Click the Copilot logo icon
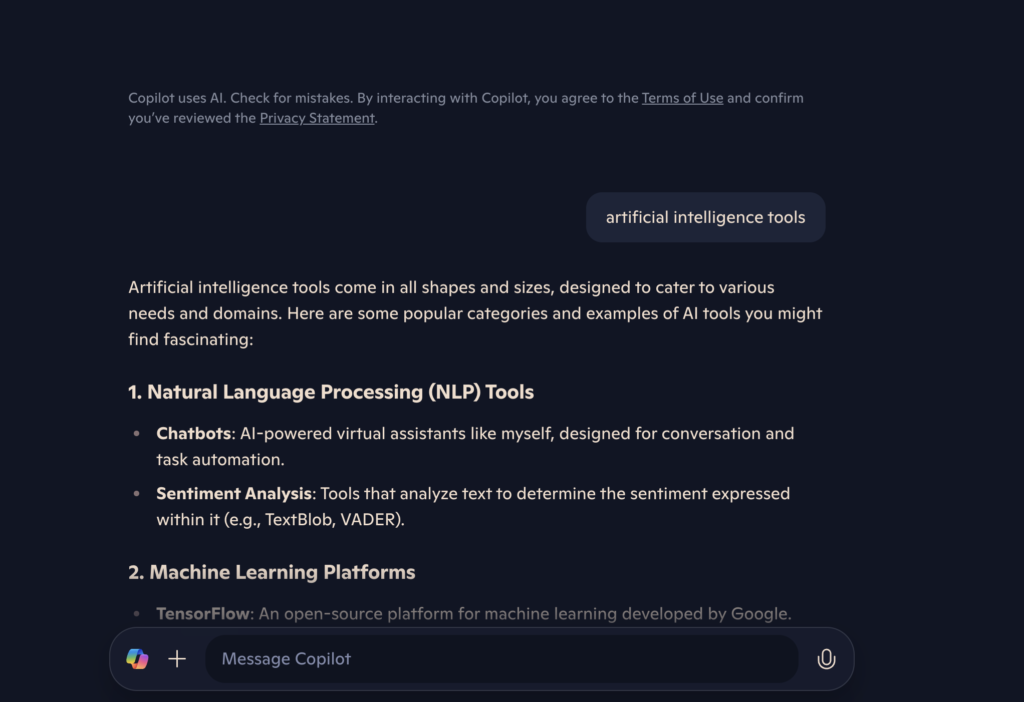Image resolution: width=1024 pixels, height=702 pixels. point(137,659)
